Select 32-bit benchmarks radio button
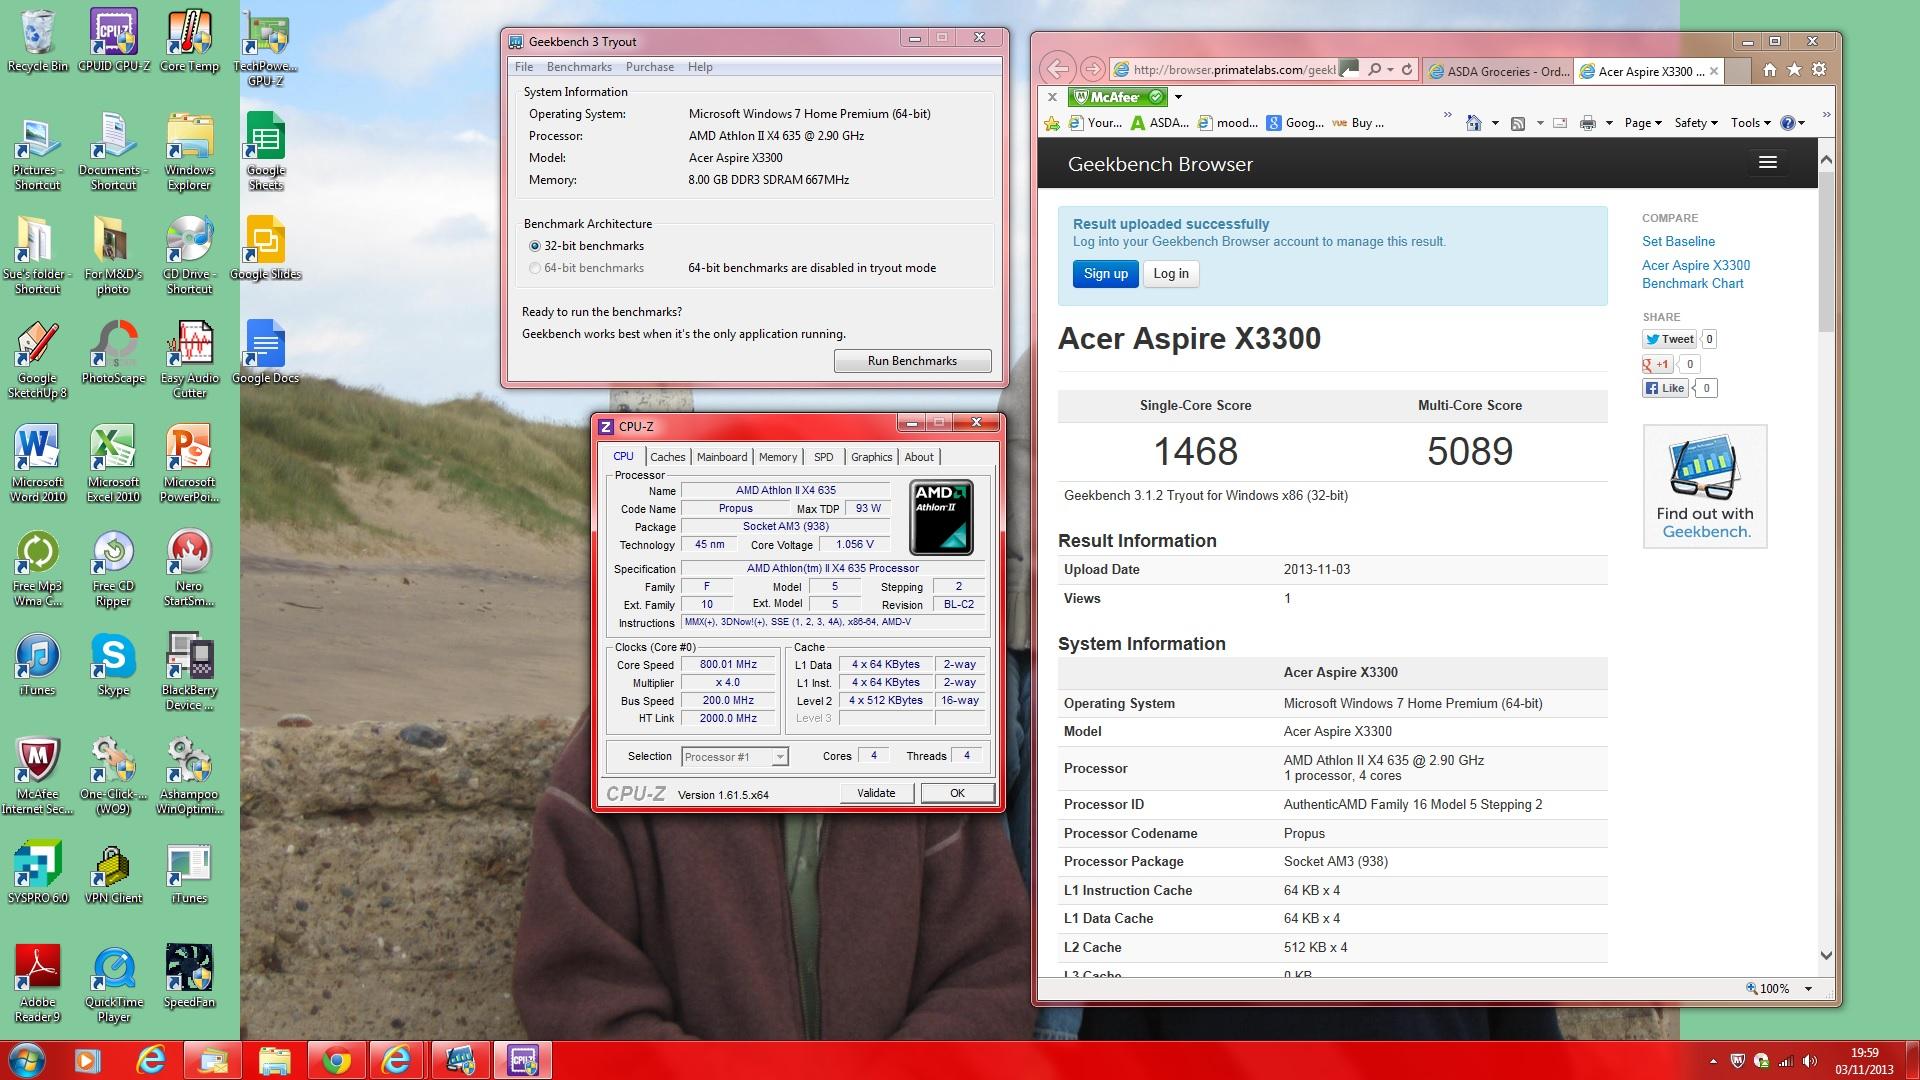 (x=535, y=246)
